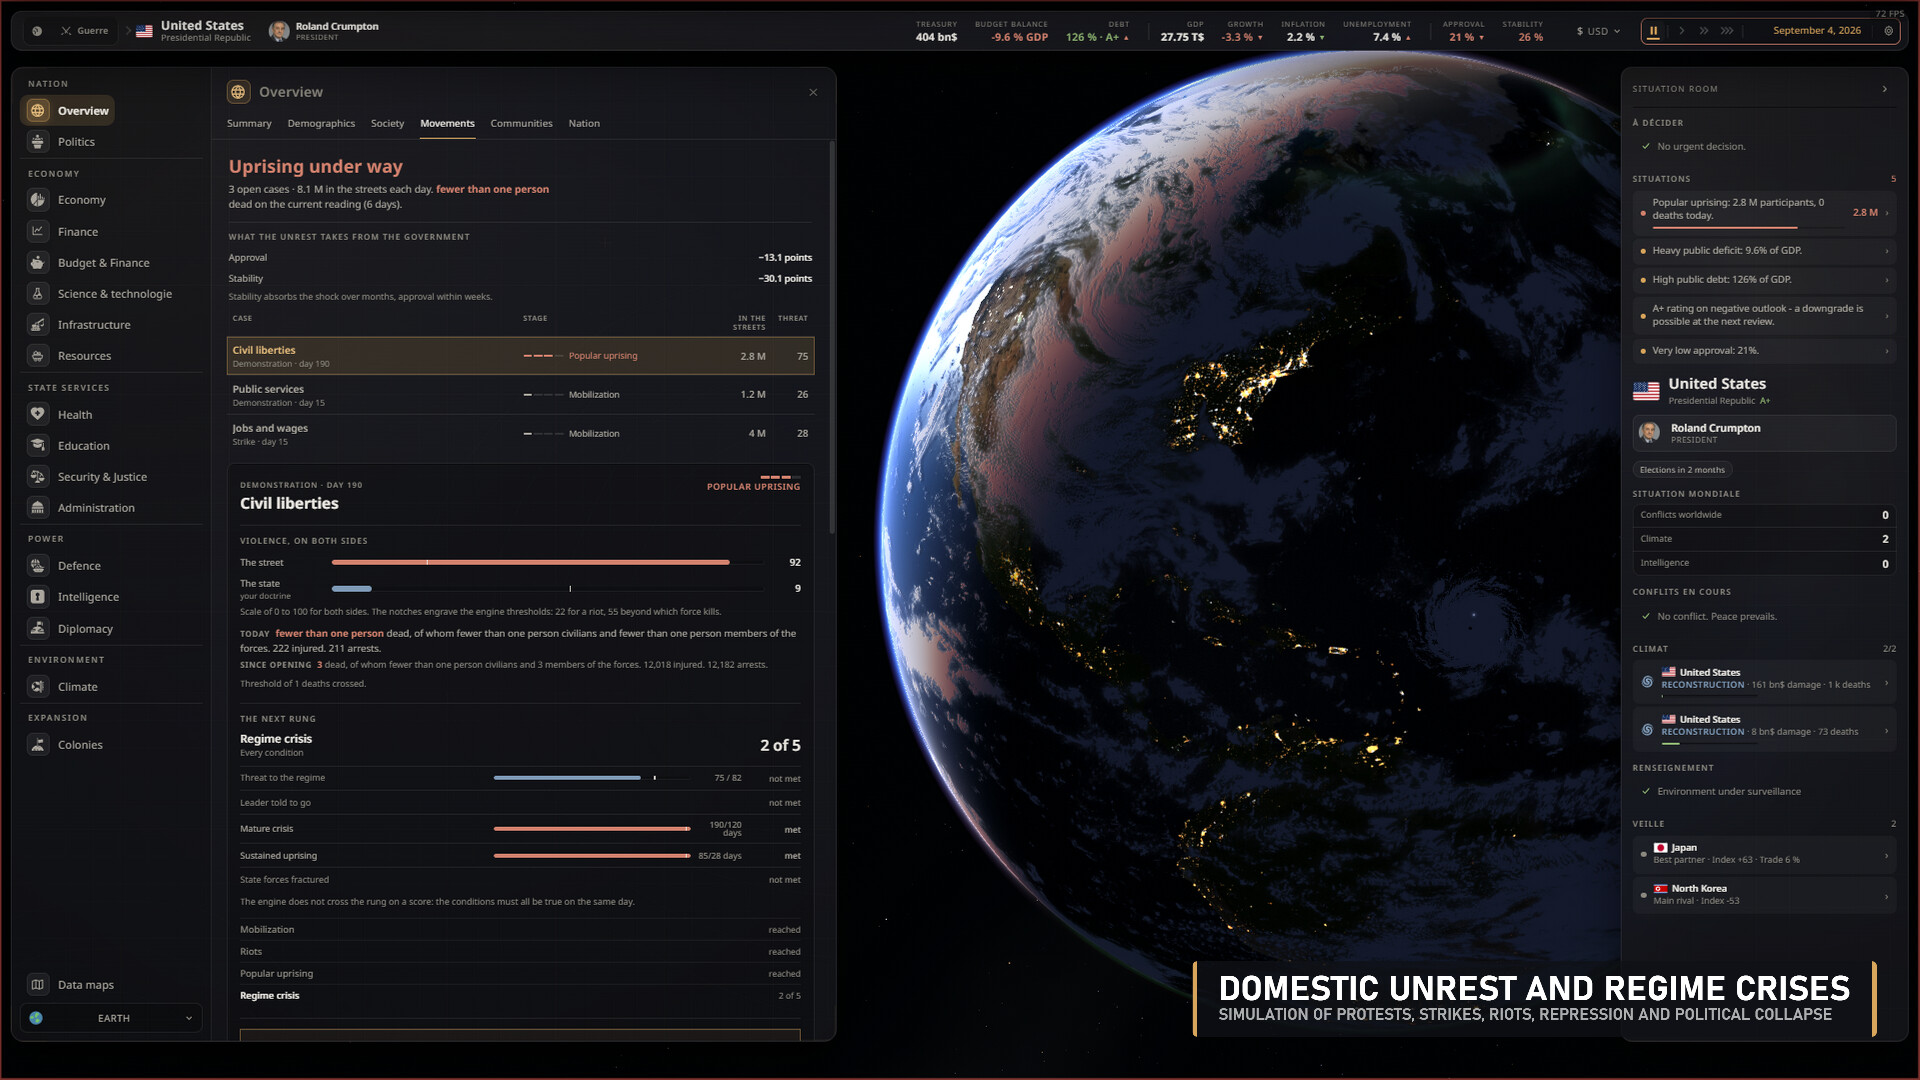Viewport: 1920px width, 1080px height.
Task: Open the Health heart icon
Action: [x=38, y=414]
